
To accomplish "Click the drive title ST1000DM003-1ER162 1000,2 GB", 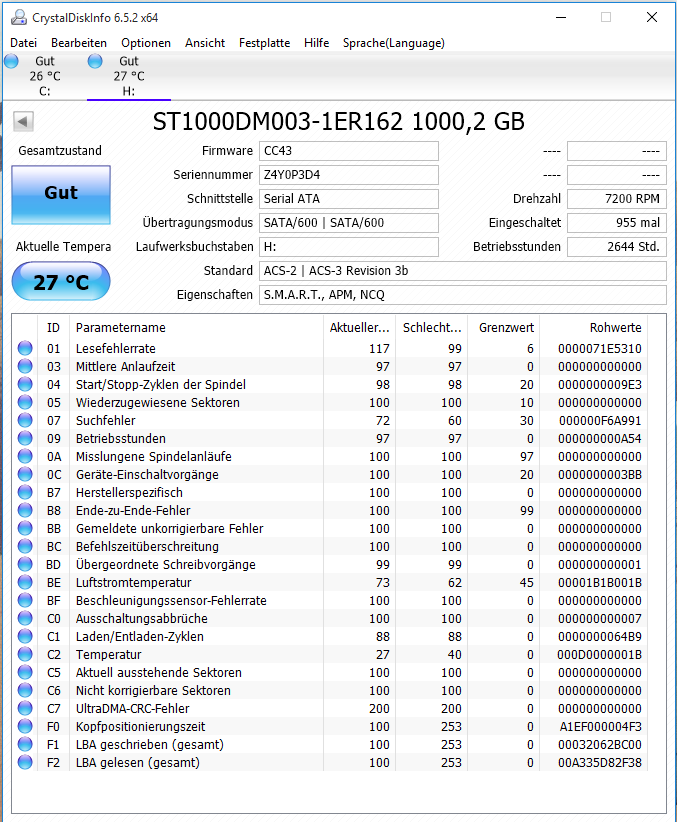I will (x=339, y=122).
